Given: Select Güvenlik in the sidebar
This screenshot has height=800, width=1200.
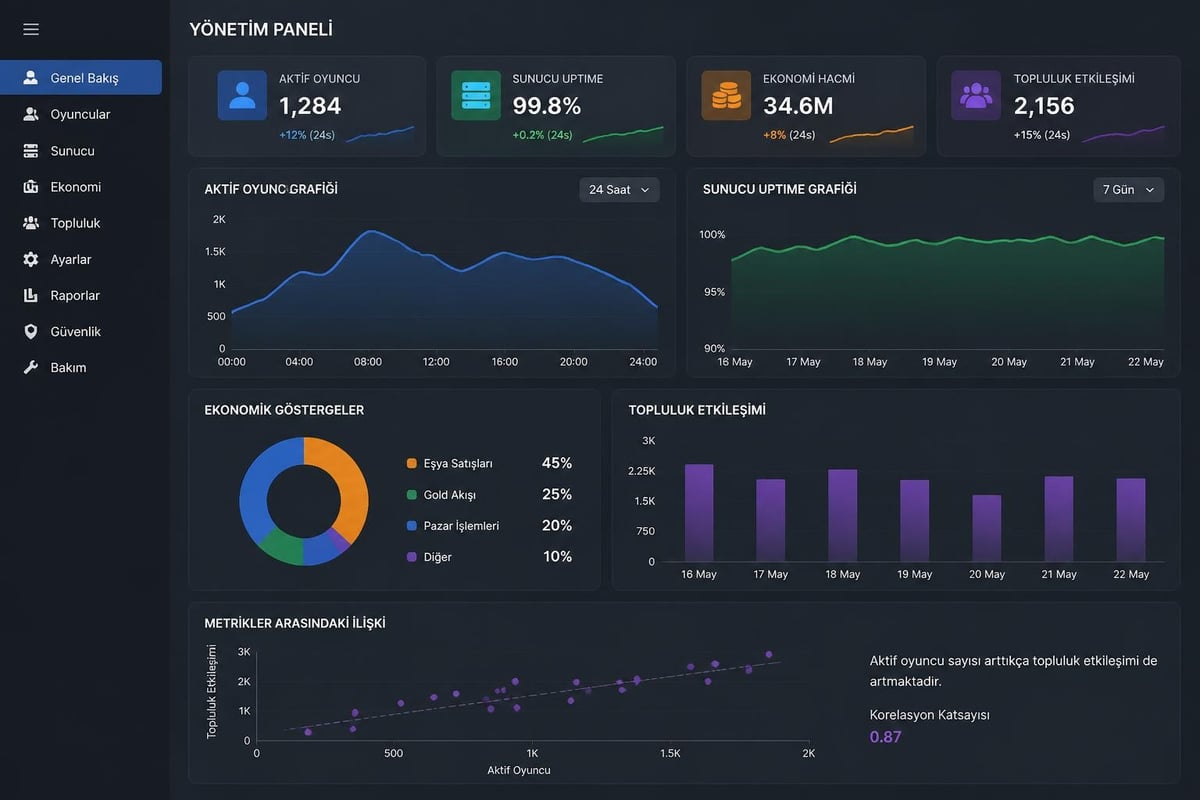Looking at the screenshot, I should (81, 331).
